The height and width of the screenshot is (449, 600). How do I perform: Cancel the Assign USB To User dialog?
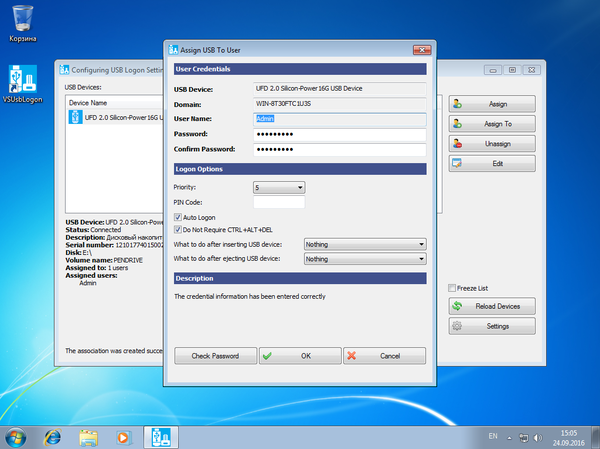pos(384,355)
